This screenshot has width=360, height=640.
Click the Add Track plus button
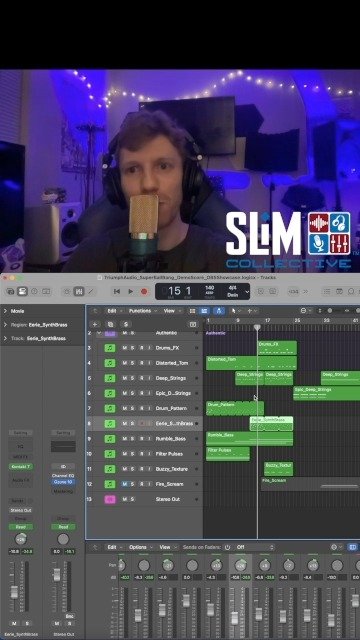(x=95, y=324)
